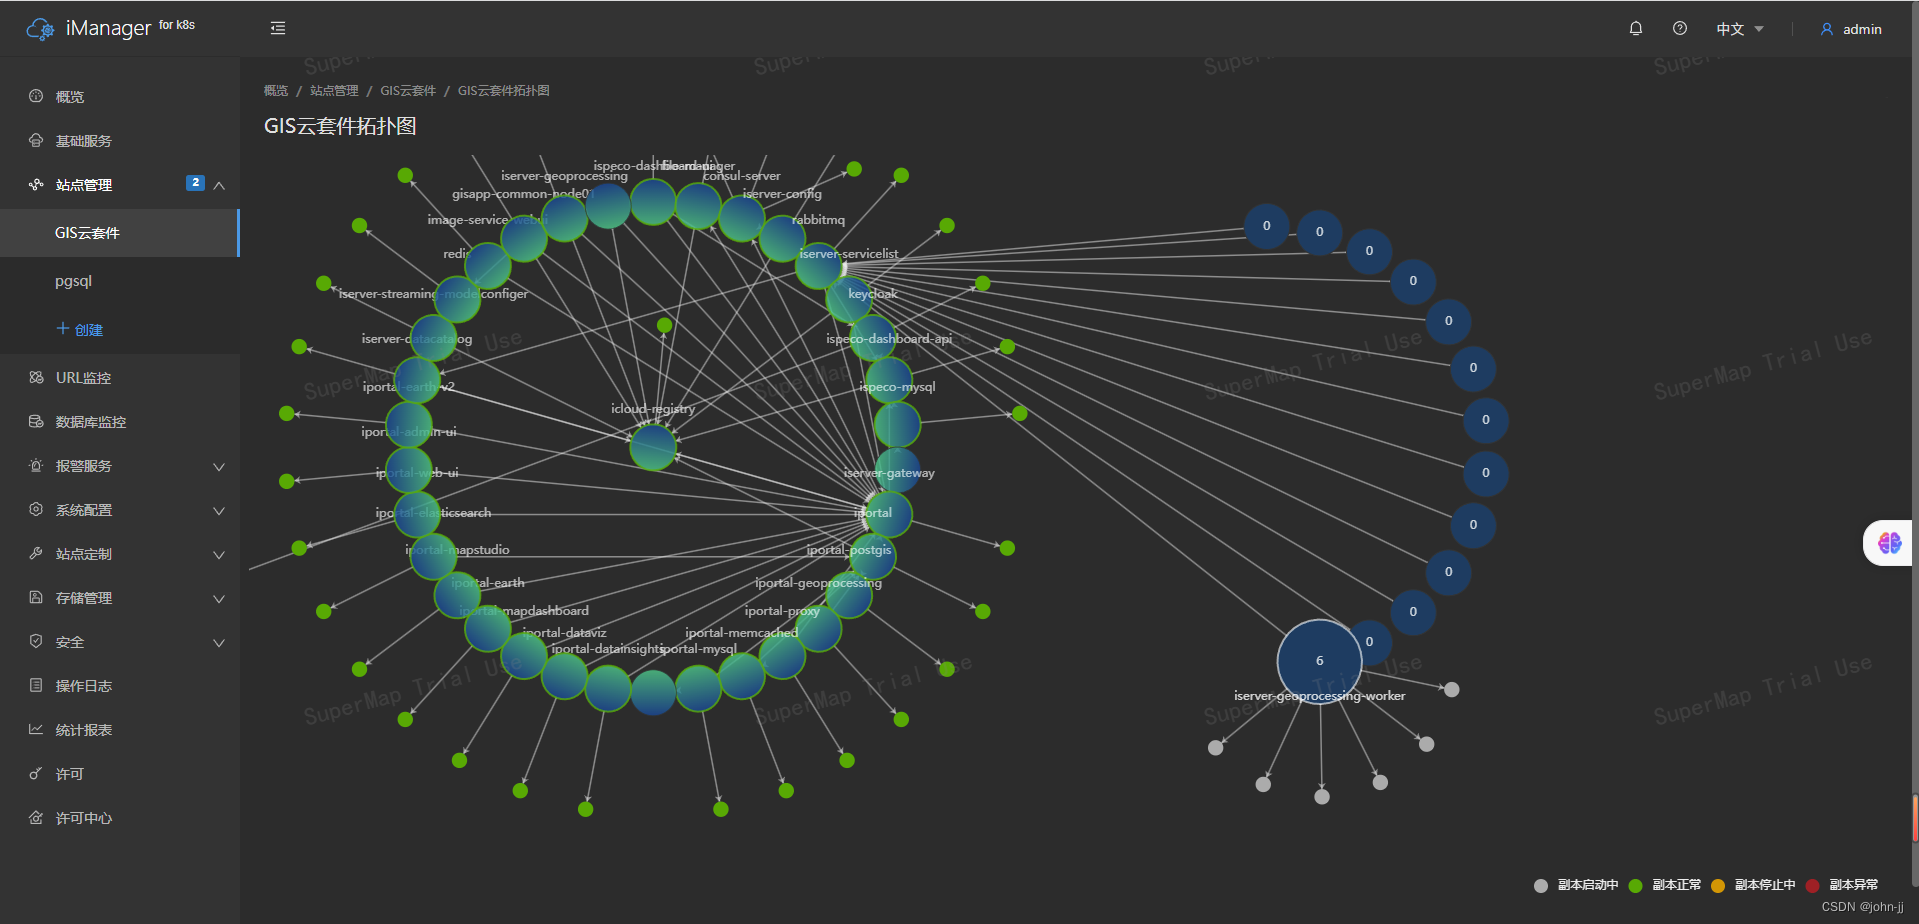
Task: Open the URL监控 menu item
Action: 120,377
